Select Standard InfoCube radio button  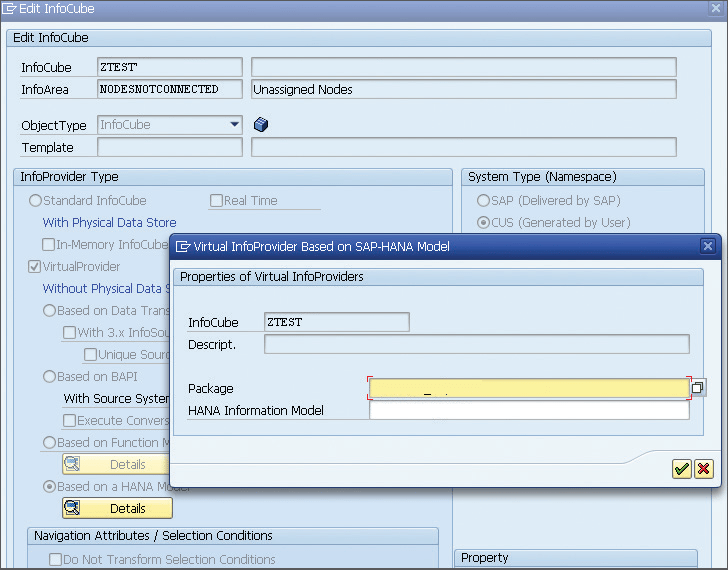pos(35,201)
